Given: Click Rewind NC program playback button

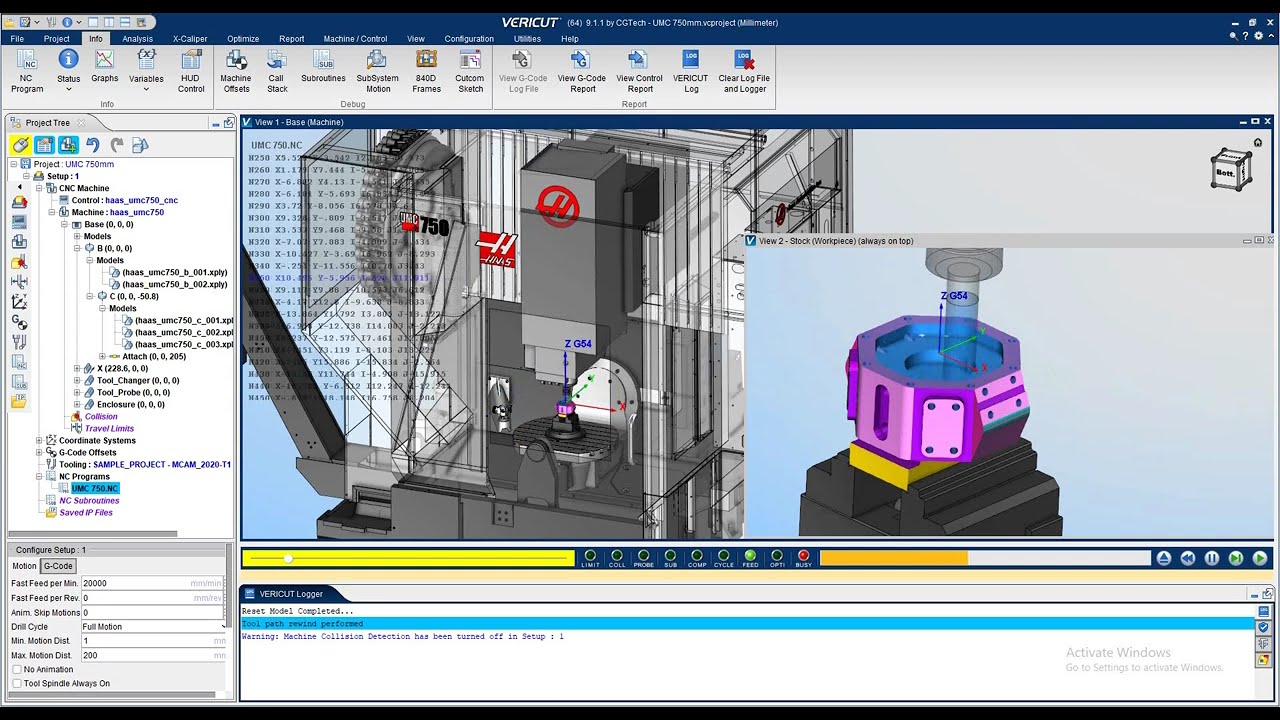Looking at the screenshot, I should click(1188, 559).
